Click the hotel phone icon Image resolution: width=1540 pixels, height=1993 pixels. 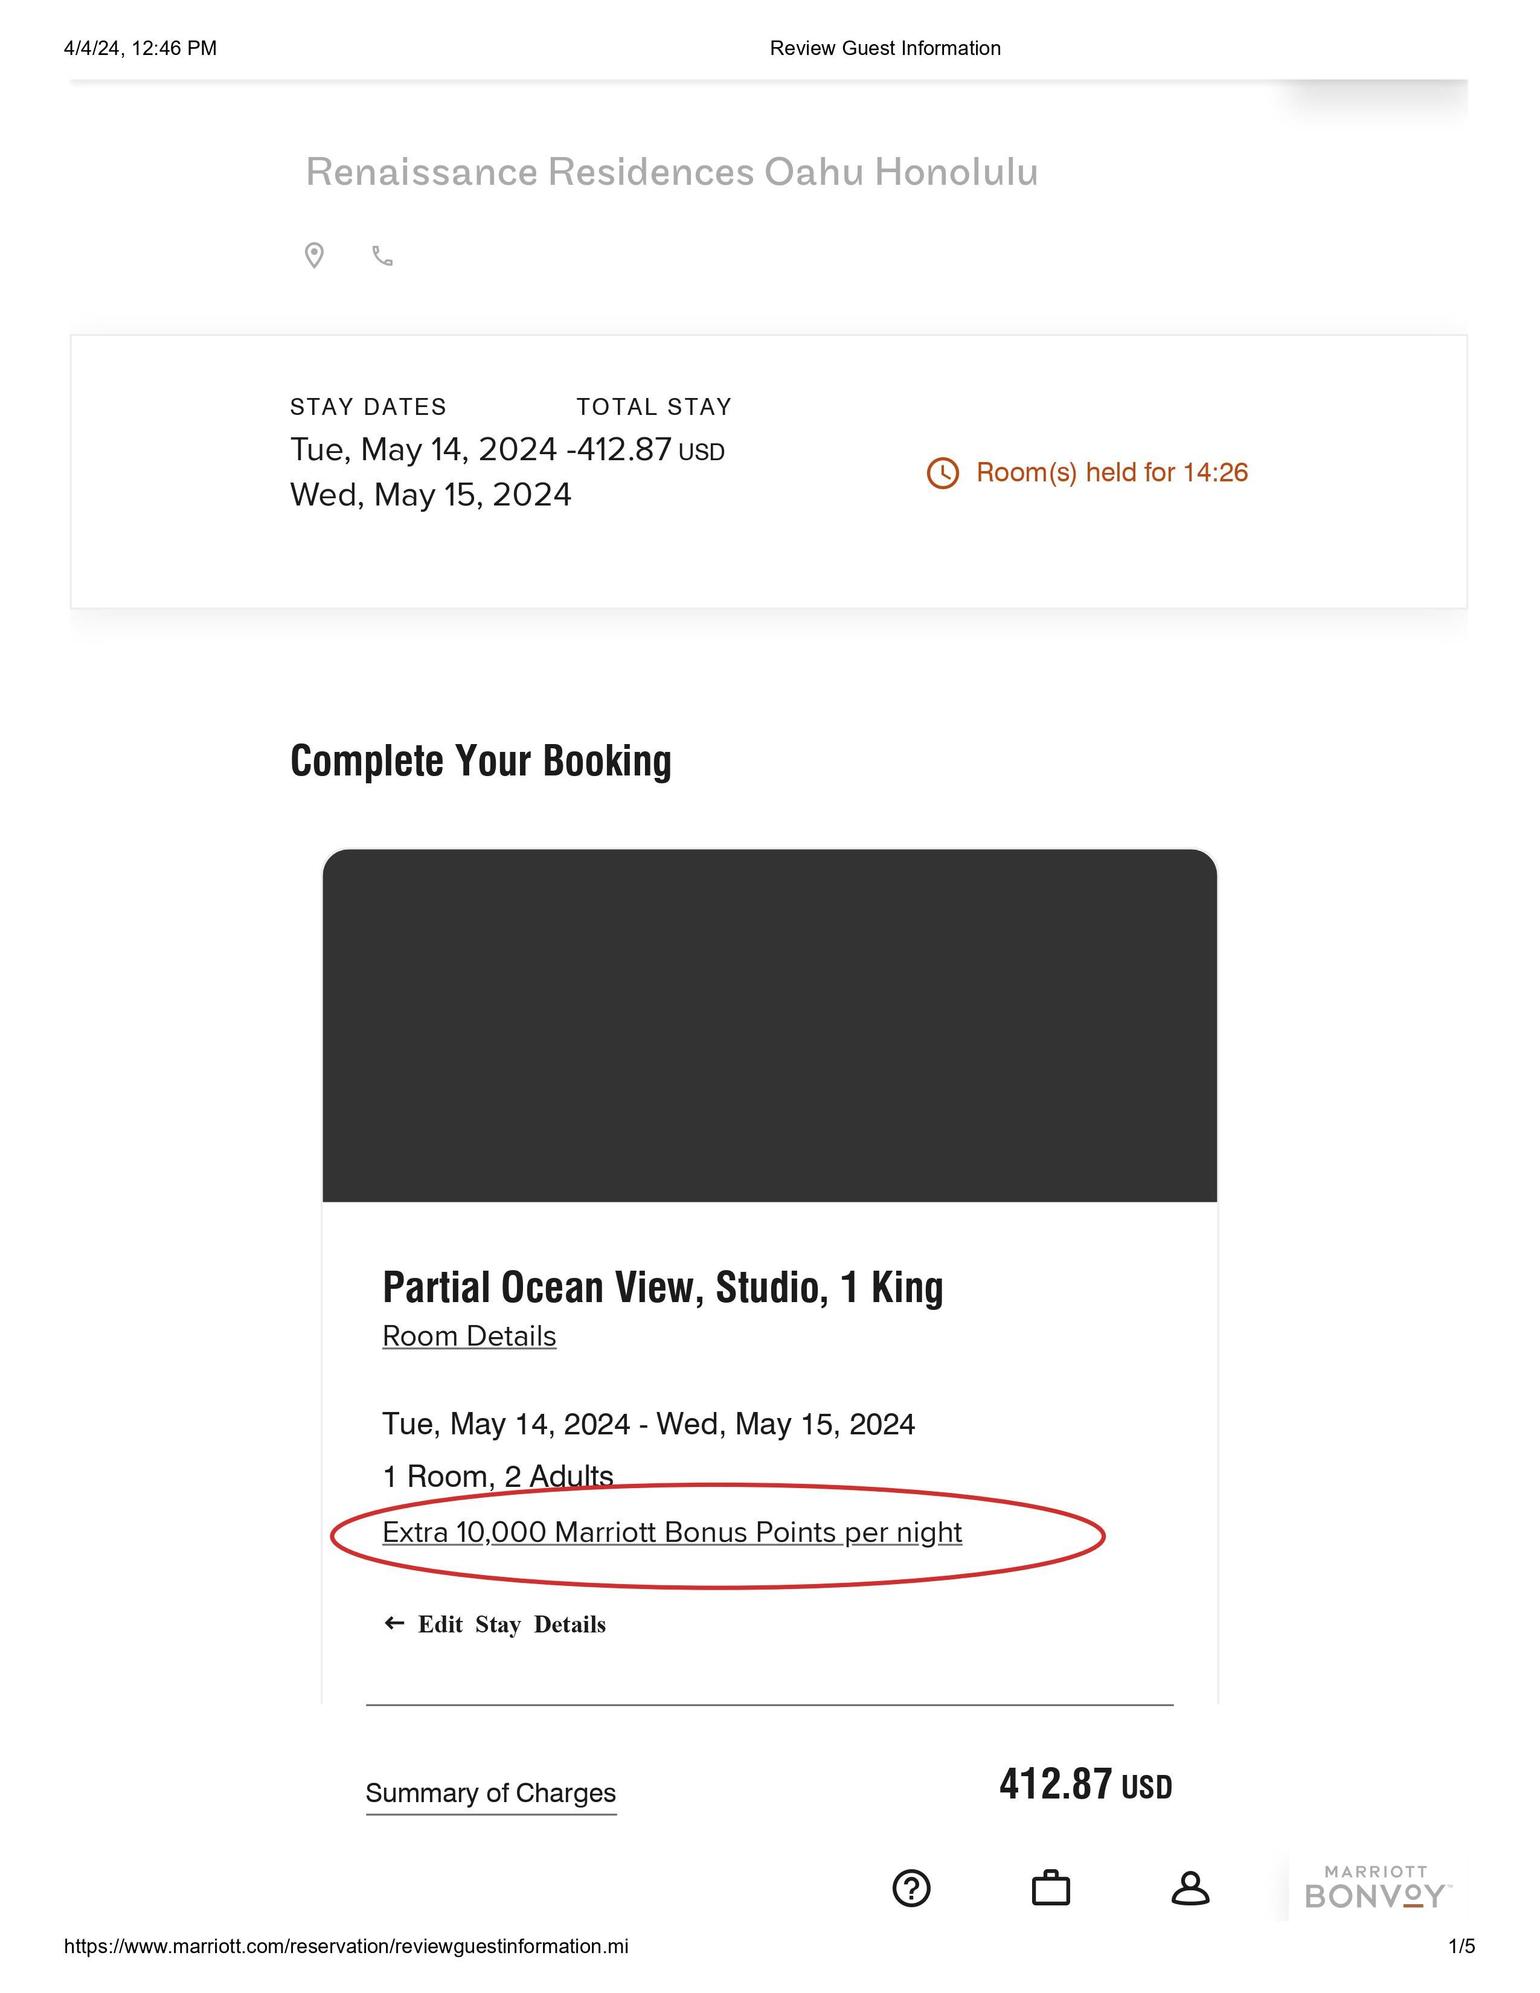(x=382, y=256)
